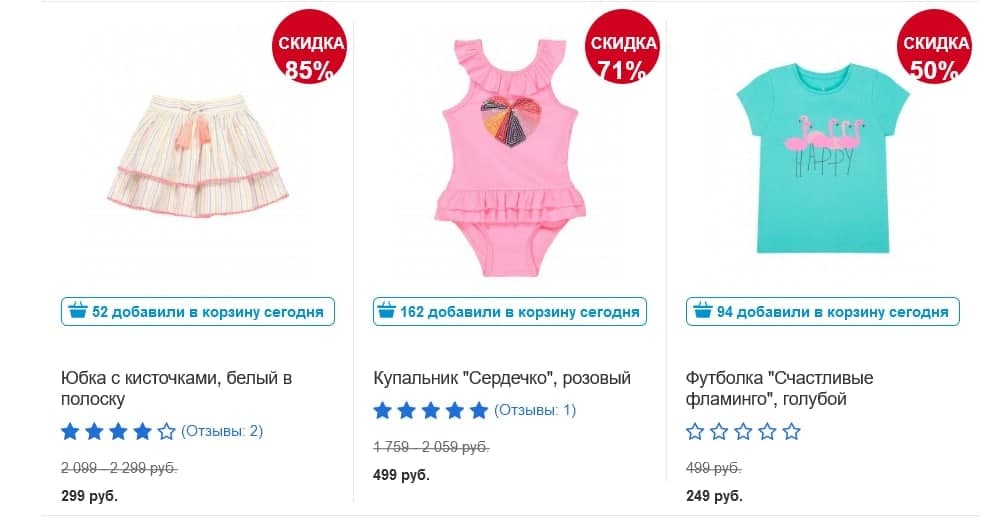The image size is (1006, 519).
Task: Open the skirt reviews "(Отзывы: 2)"
Action: pyautogui.click(x=222, y=432)
